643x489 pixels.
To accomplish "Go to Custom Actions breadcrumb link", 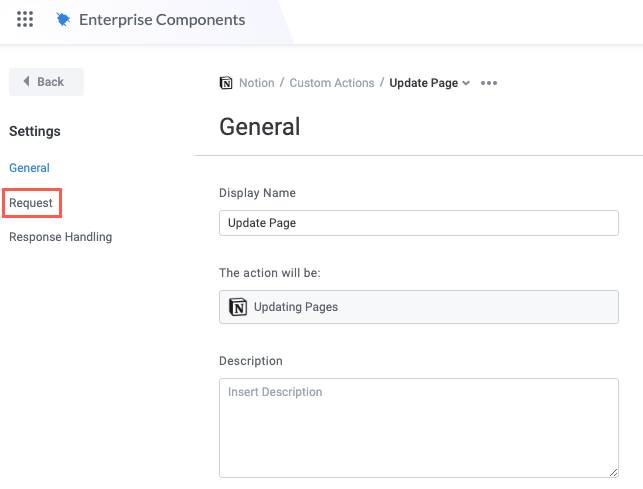I will (332, 83).
